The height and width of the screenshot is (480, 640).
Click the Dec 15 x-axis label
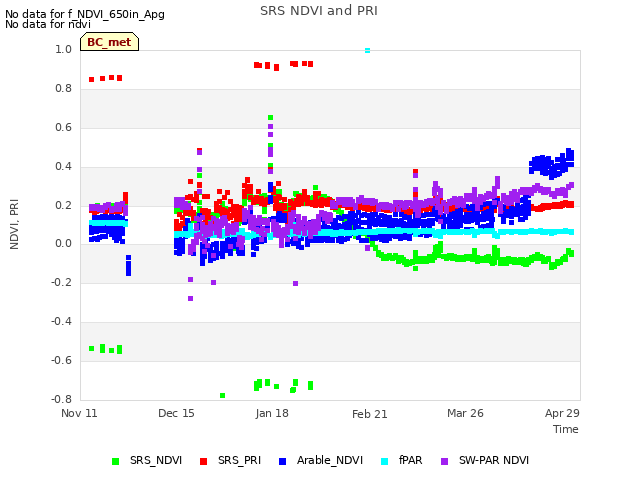coord(176,413)
